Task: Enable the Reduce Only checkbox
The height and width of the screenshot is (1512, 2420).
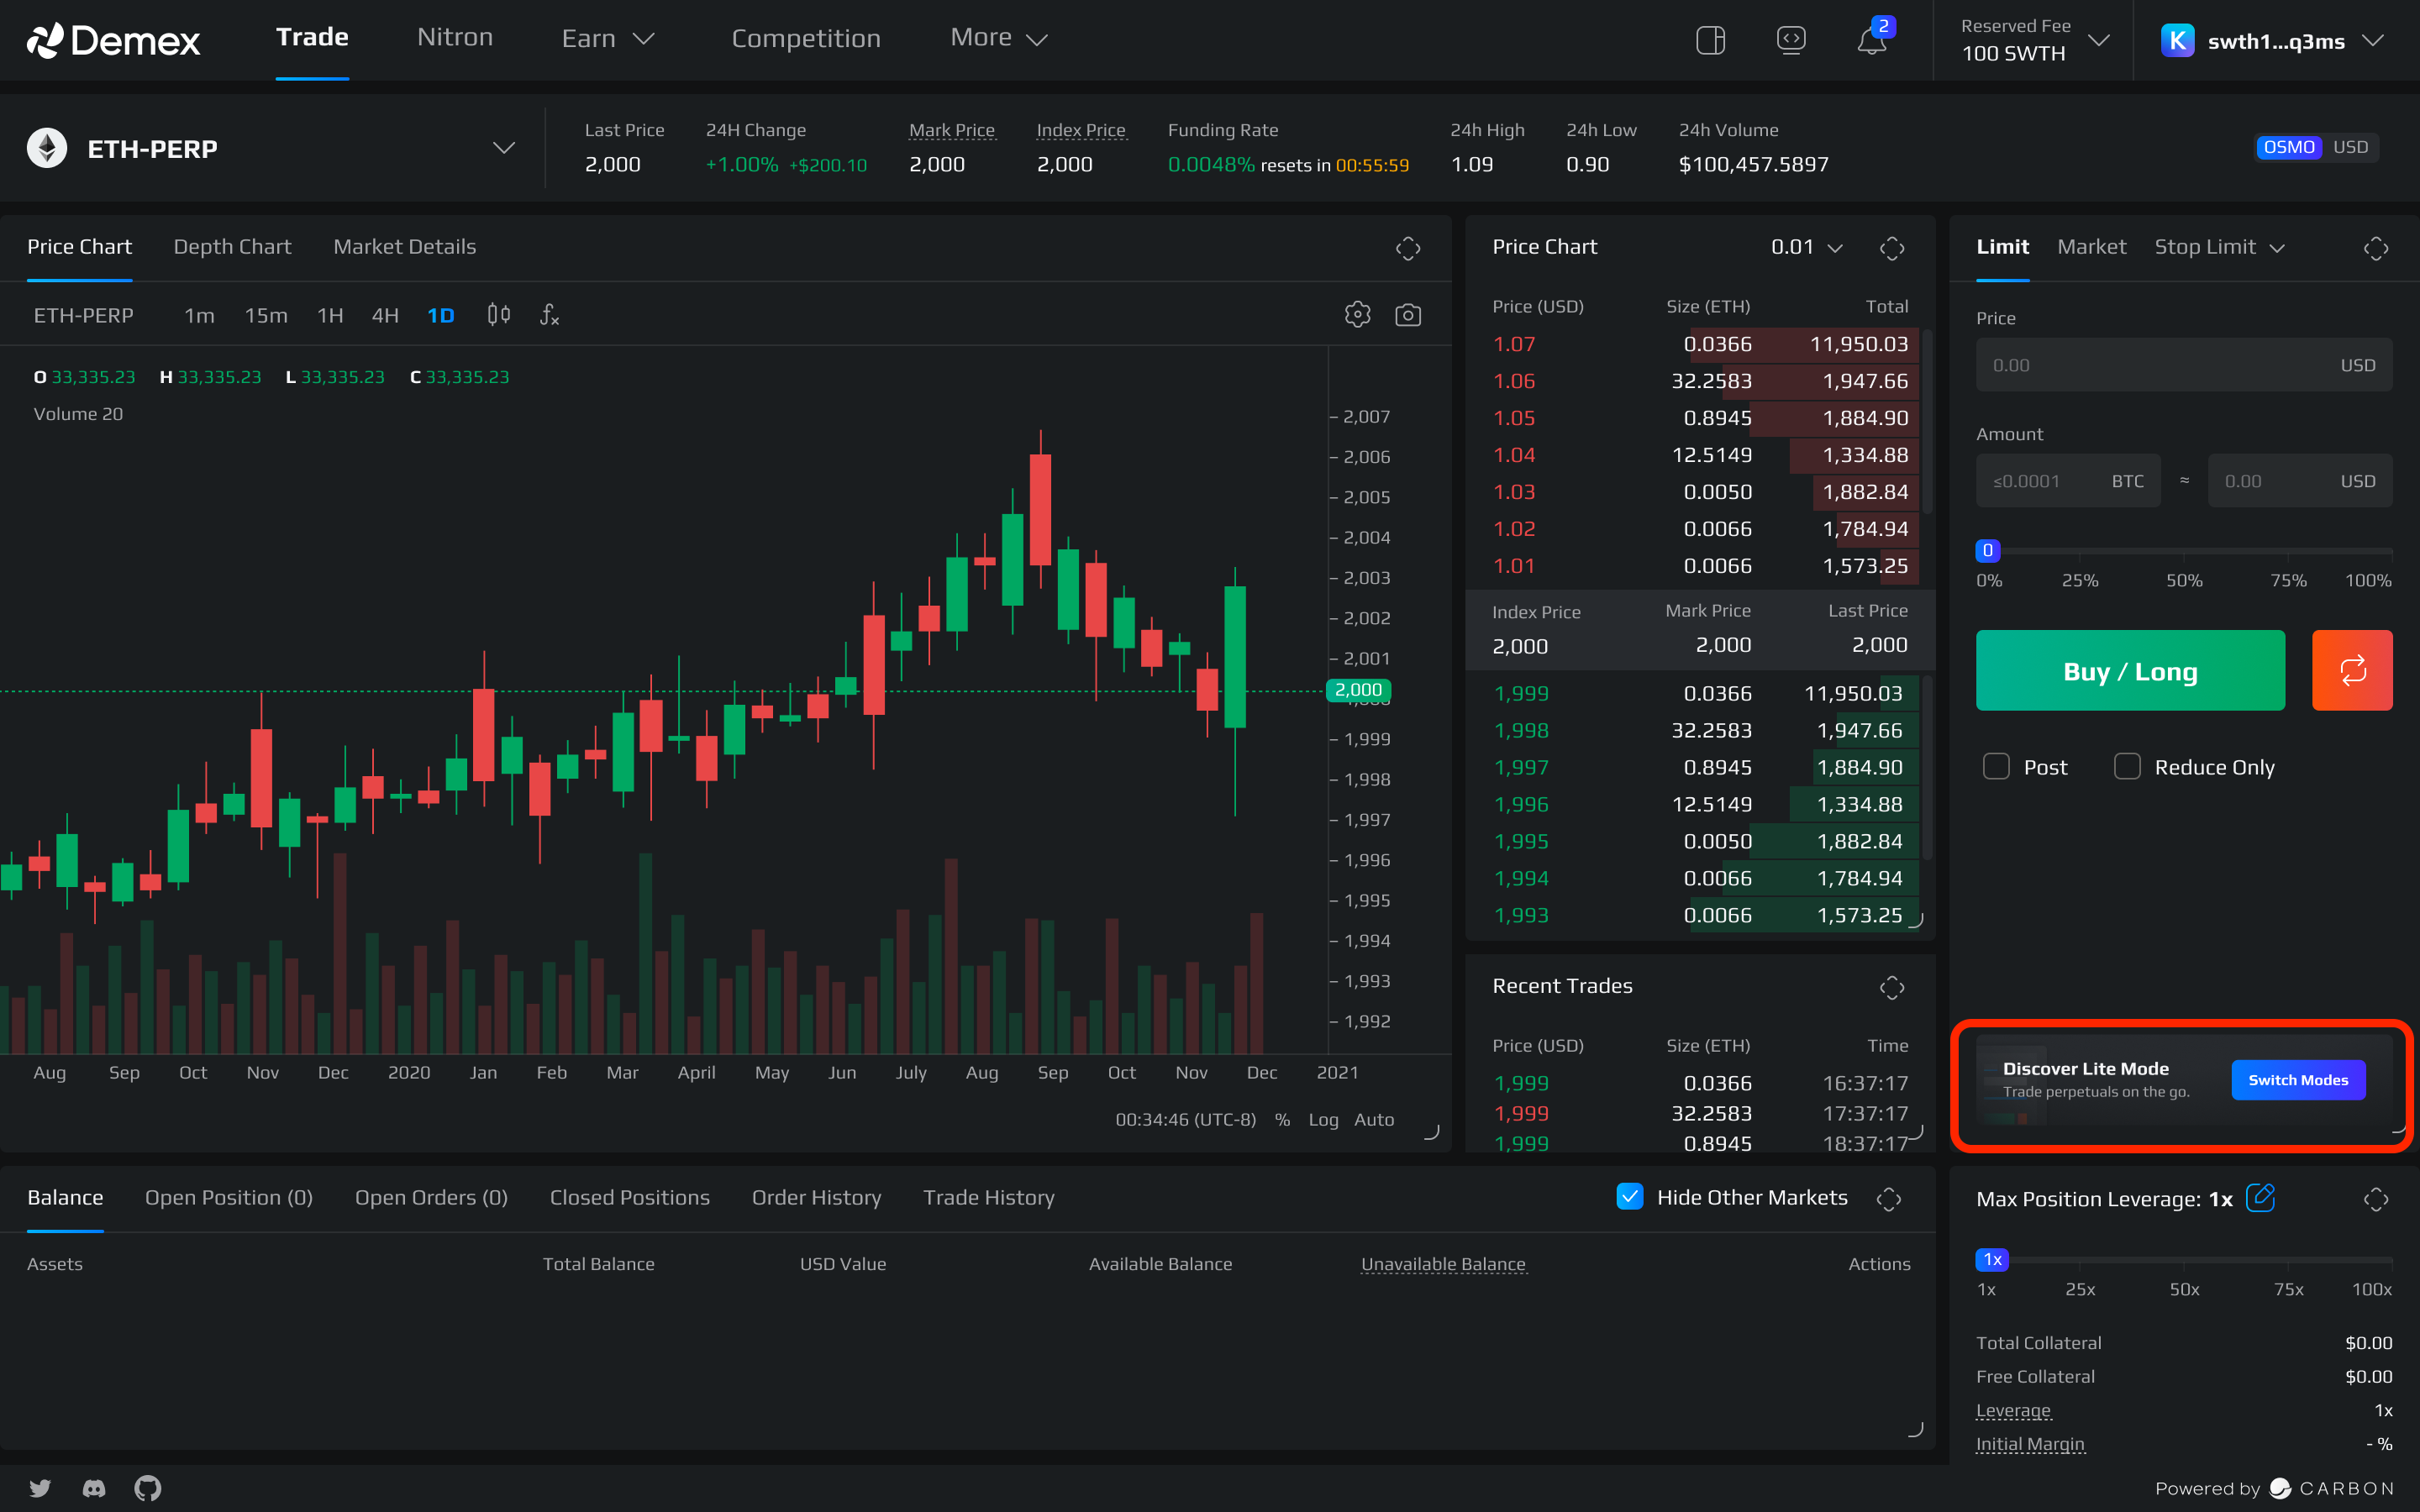Action: pyautogui.click(x=2127, y=767)
